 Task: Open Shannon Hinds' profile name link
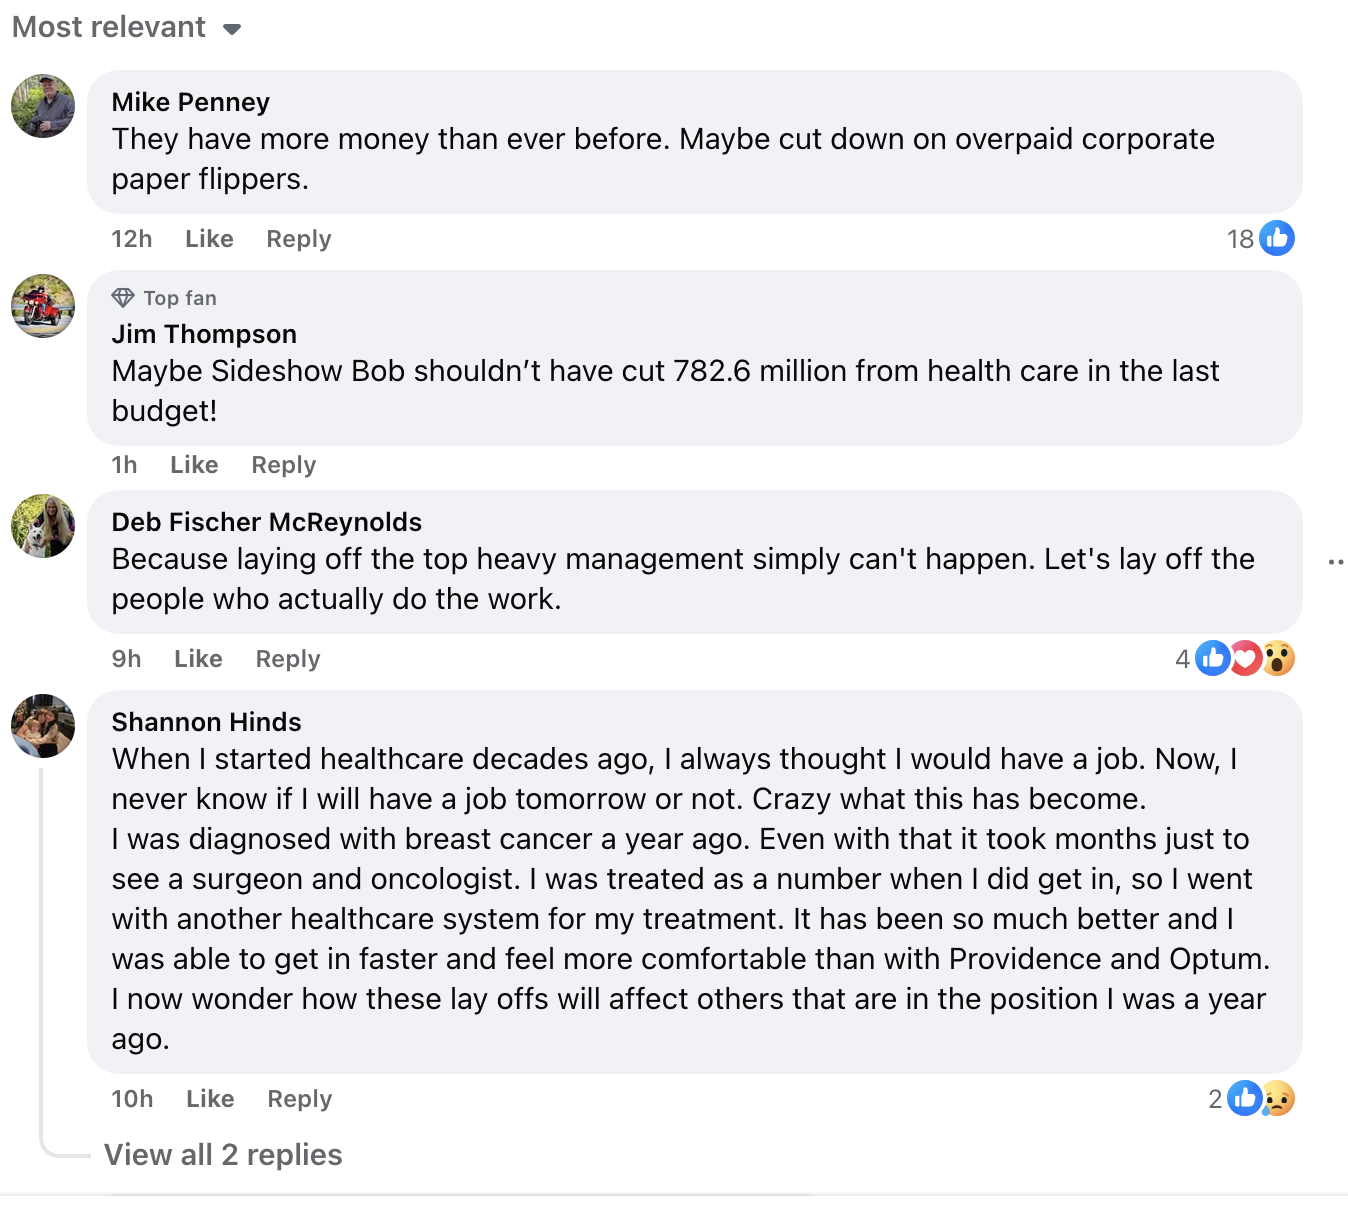(206, 722)
